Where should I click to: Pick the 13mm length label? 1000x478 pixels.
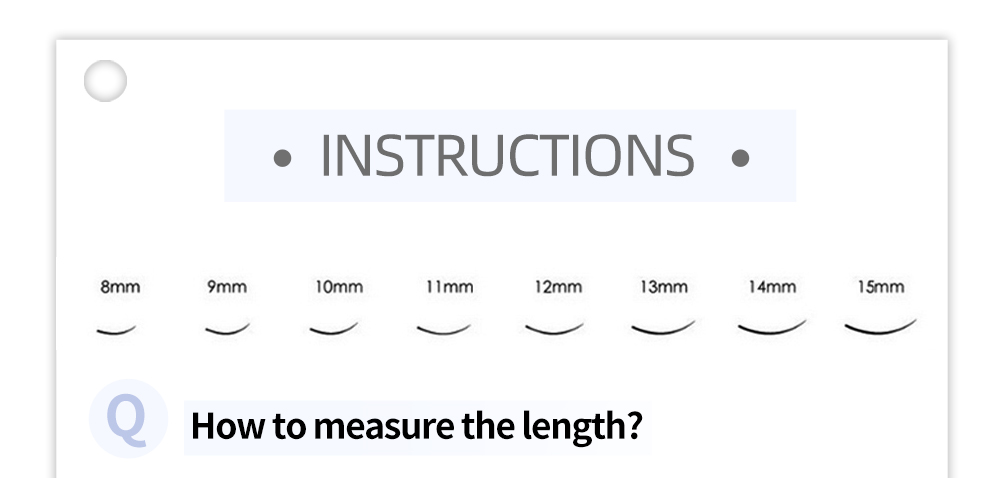664,287
